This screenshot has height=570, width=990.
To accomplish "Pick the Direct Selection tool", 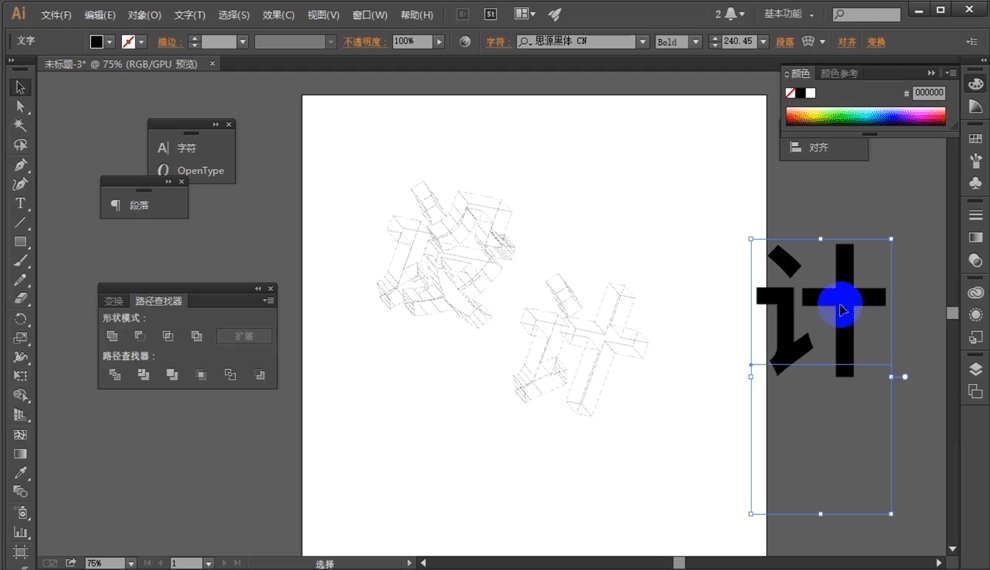I will pyautogui.click(x=20, y=107).
